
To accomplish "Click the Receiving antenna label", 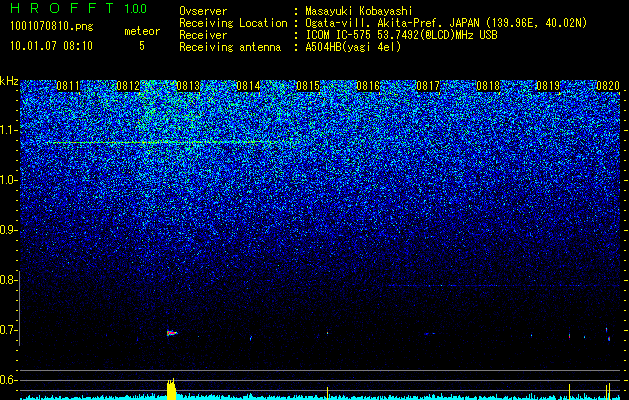I will [230, 47].
